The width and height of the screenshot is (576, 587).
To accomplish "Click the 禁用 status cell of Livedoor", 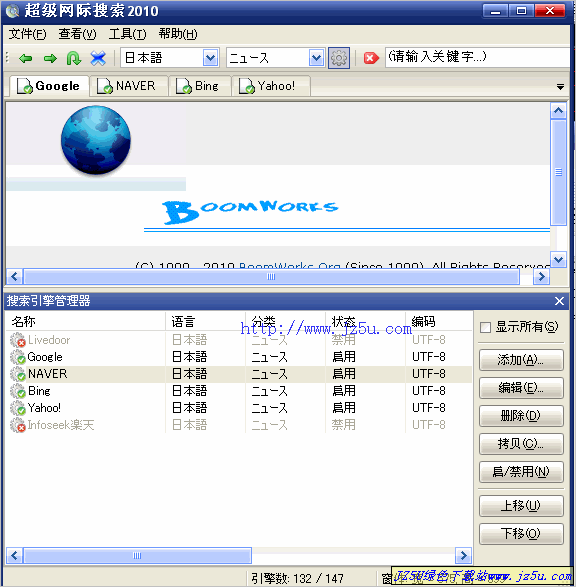I will click(343, 340).
